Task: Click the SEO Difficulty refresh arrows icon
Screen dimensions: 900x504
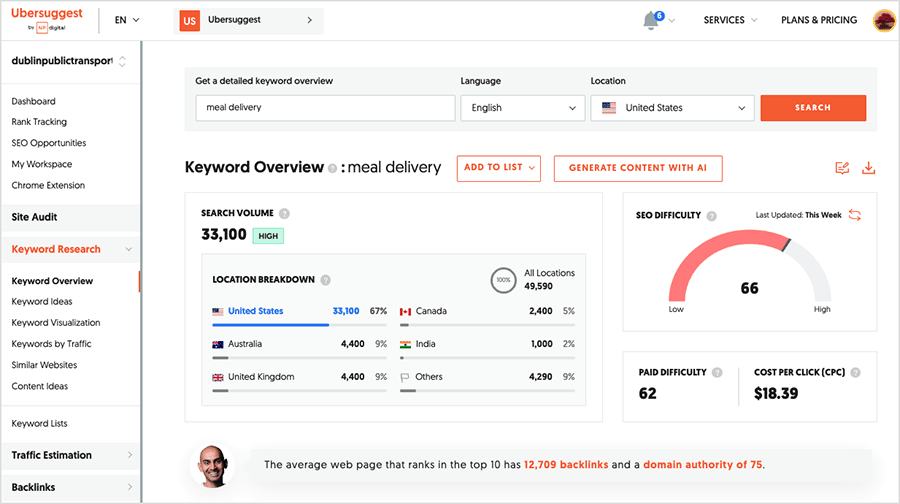Action: [855, 215]
